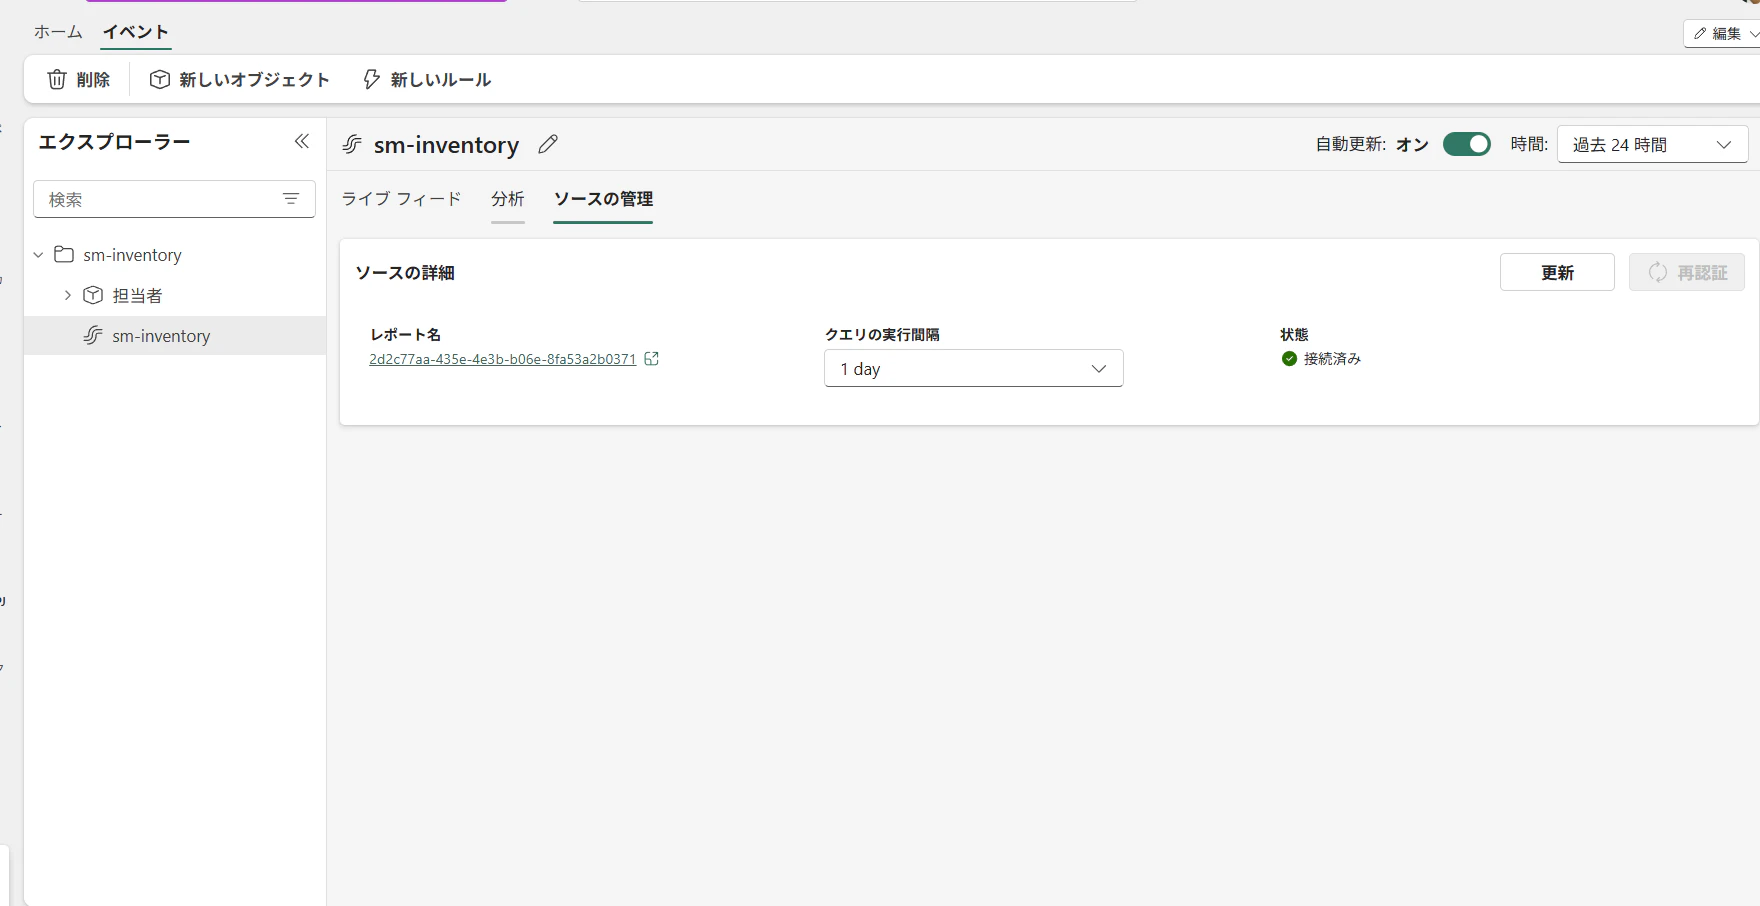1760x906 pixels.
Task: Select the sm-inventory folder tree row
Action: (x=175, y=255)
